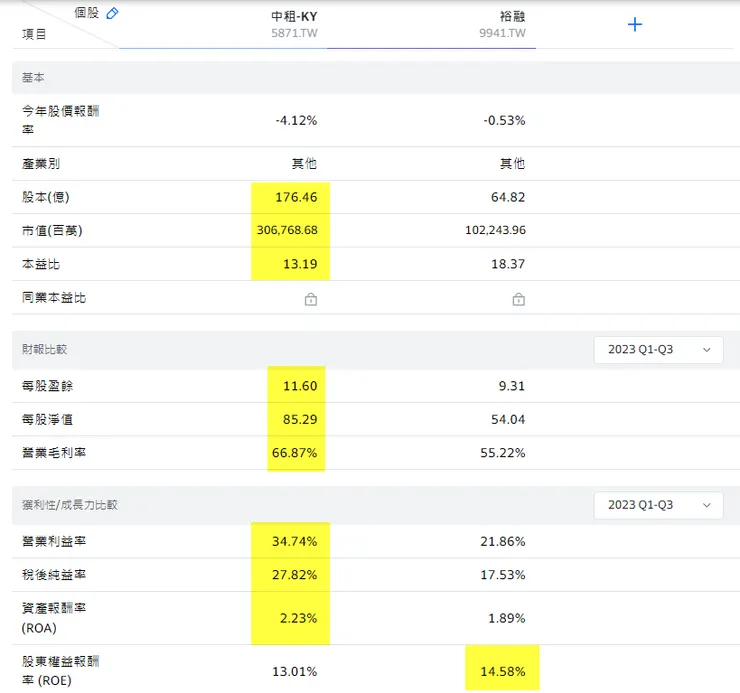Screen dimensions: 740x693
Task: Select the EPS value 9.31
Action: (512, 386)
